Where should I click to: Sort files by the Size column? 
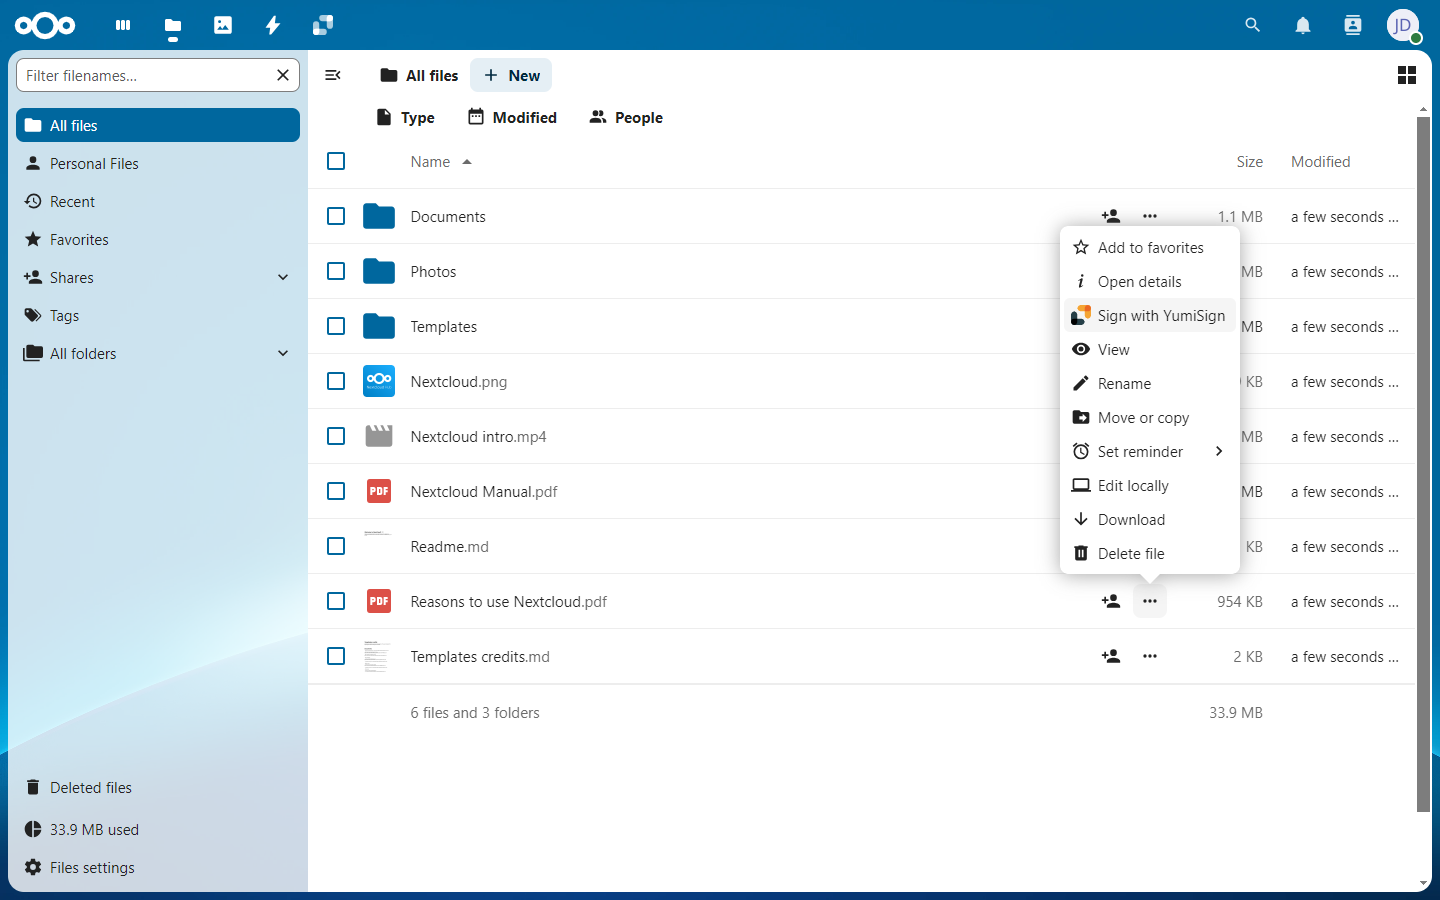coord(1249,161)
